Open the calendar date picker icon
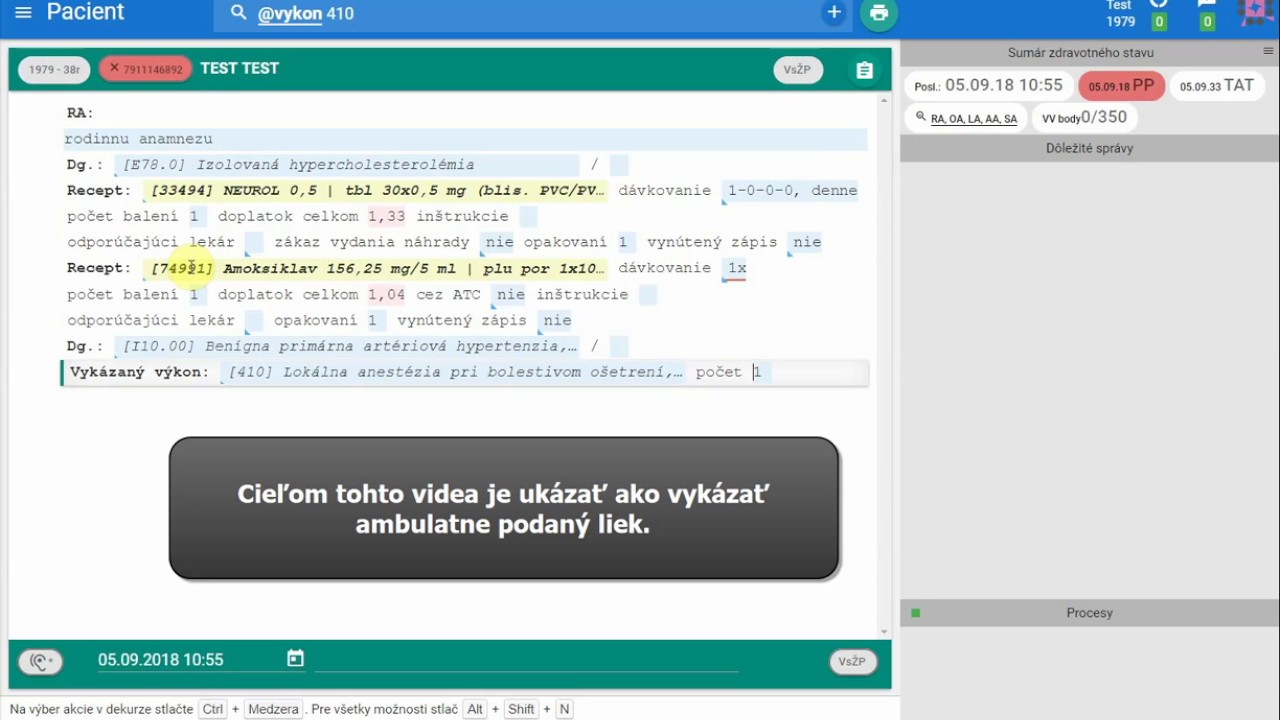This screenshot has width=1280, height=720. 295,659
